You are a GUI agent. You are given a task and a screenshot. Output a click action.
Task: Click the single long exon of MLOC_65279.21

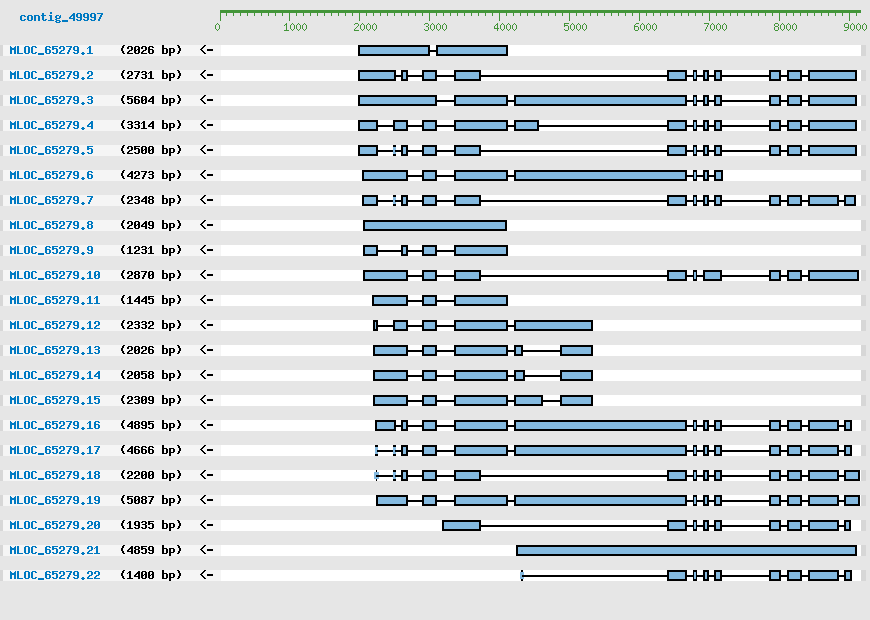686,550
